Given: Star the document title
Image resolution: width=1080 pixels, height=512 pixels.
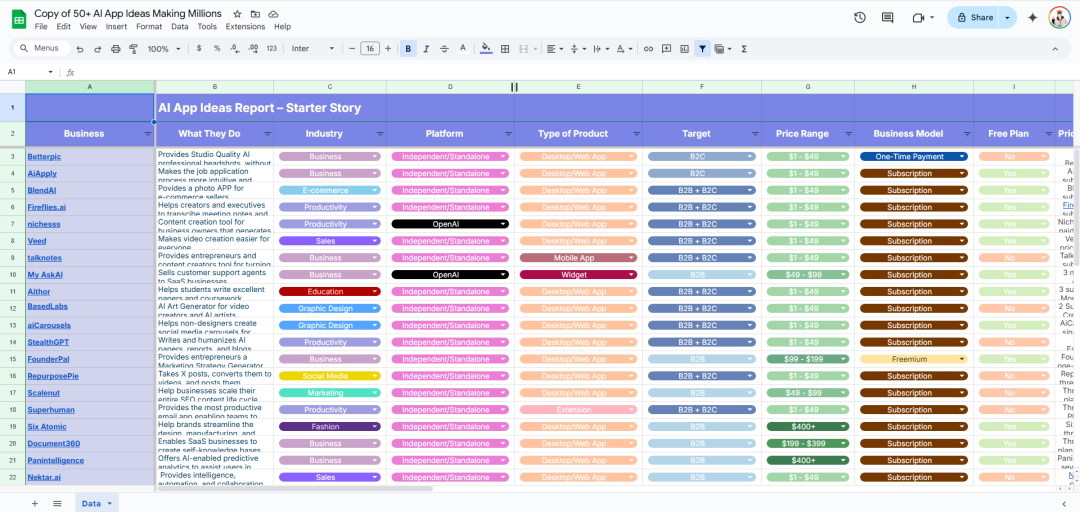Looking at the screenshot, I should 237,14.
